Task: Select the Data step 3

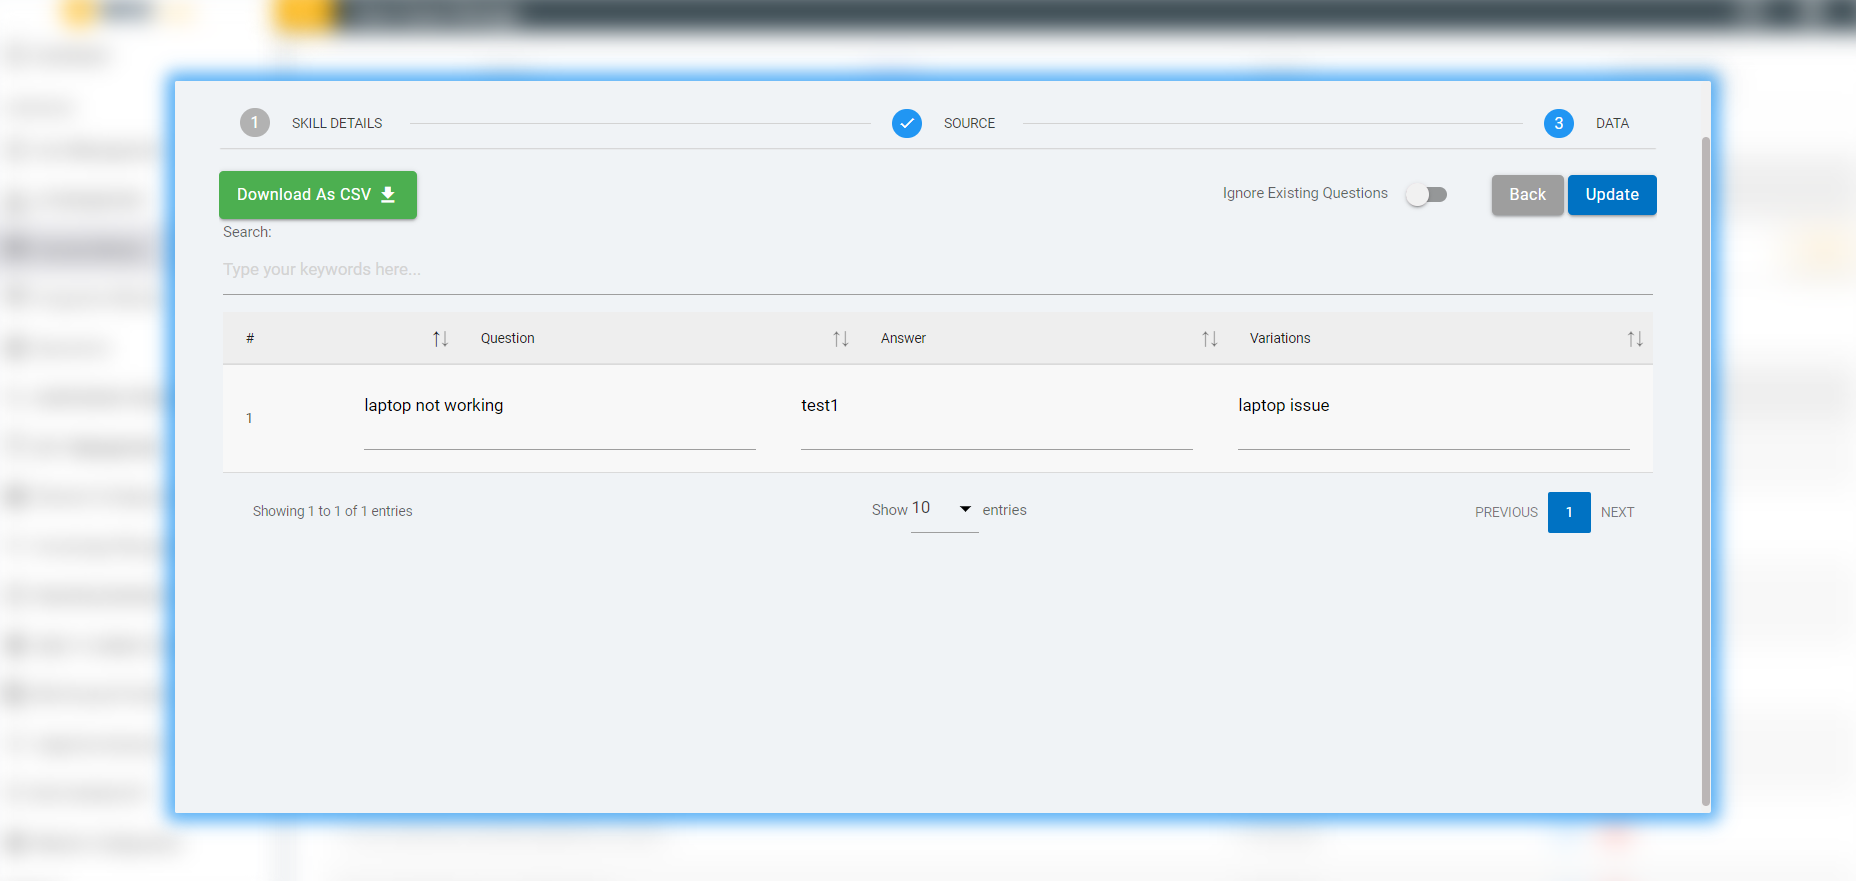Action: 1559,123
